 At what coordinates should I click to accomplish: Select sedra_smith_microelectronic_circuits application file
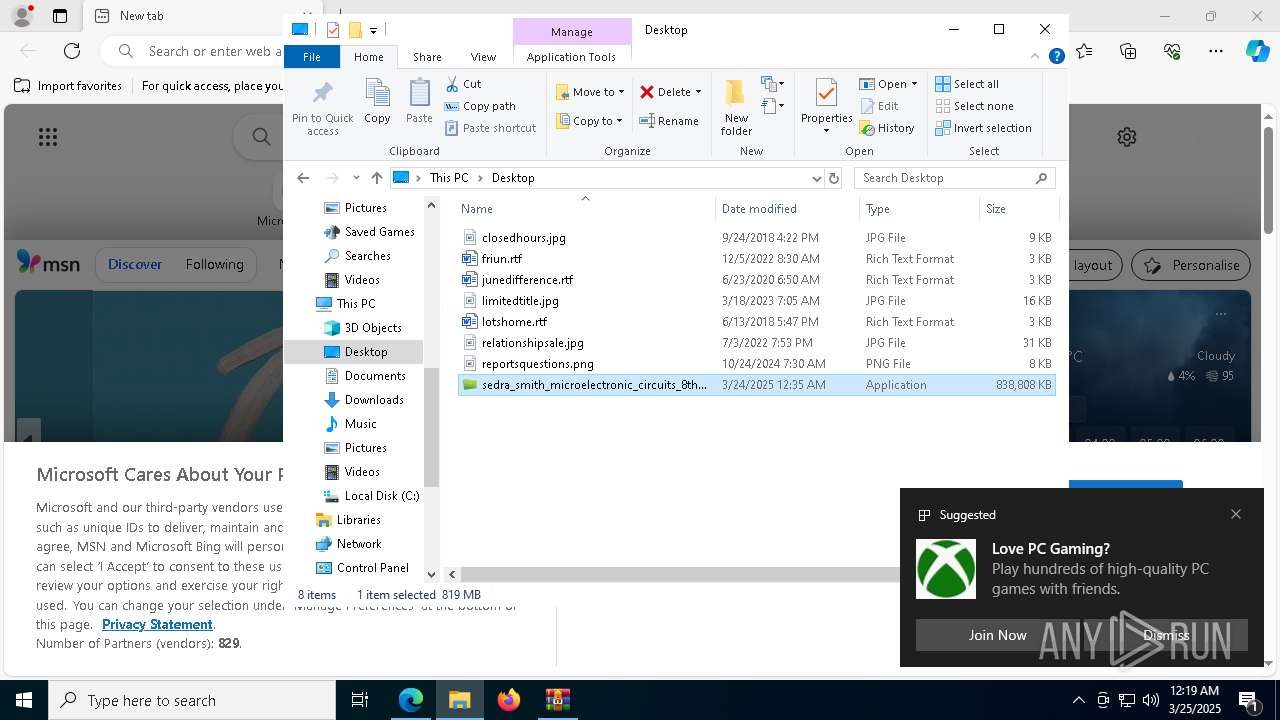(757, 385)
